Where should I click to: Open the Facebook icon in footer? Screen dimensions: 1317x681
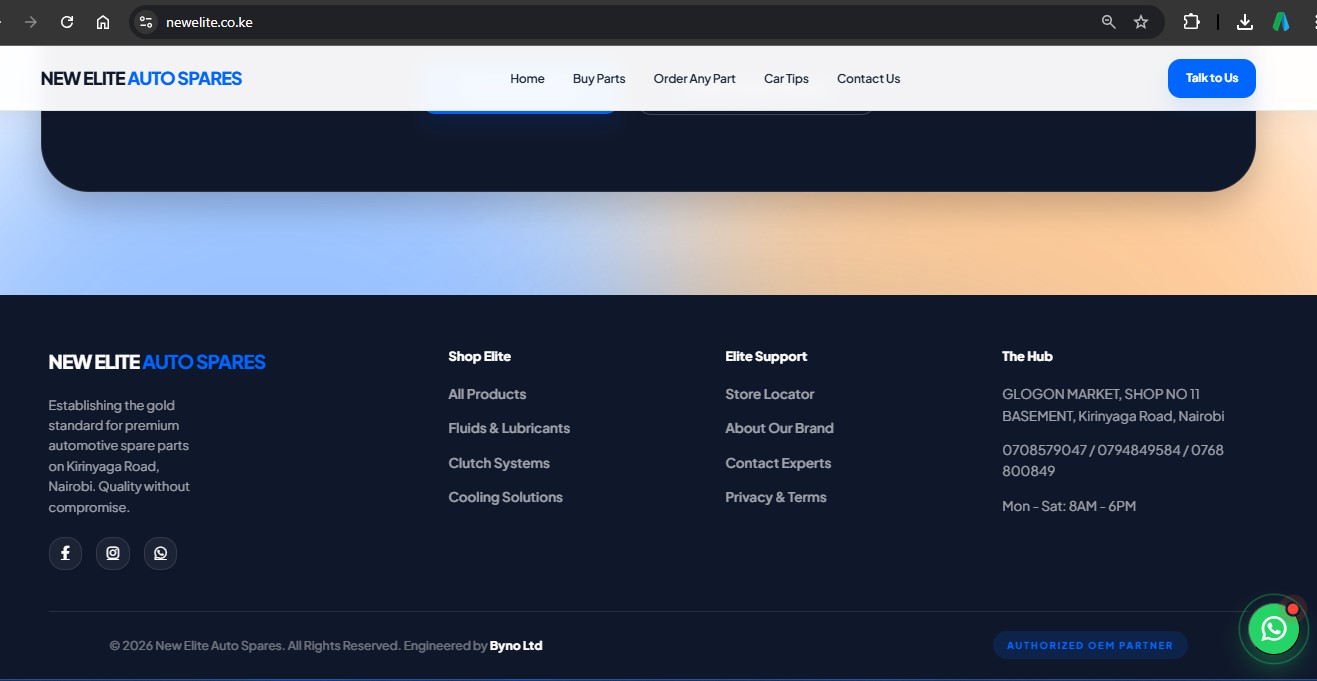click(x=65, y=553)
